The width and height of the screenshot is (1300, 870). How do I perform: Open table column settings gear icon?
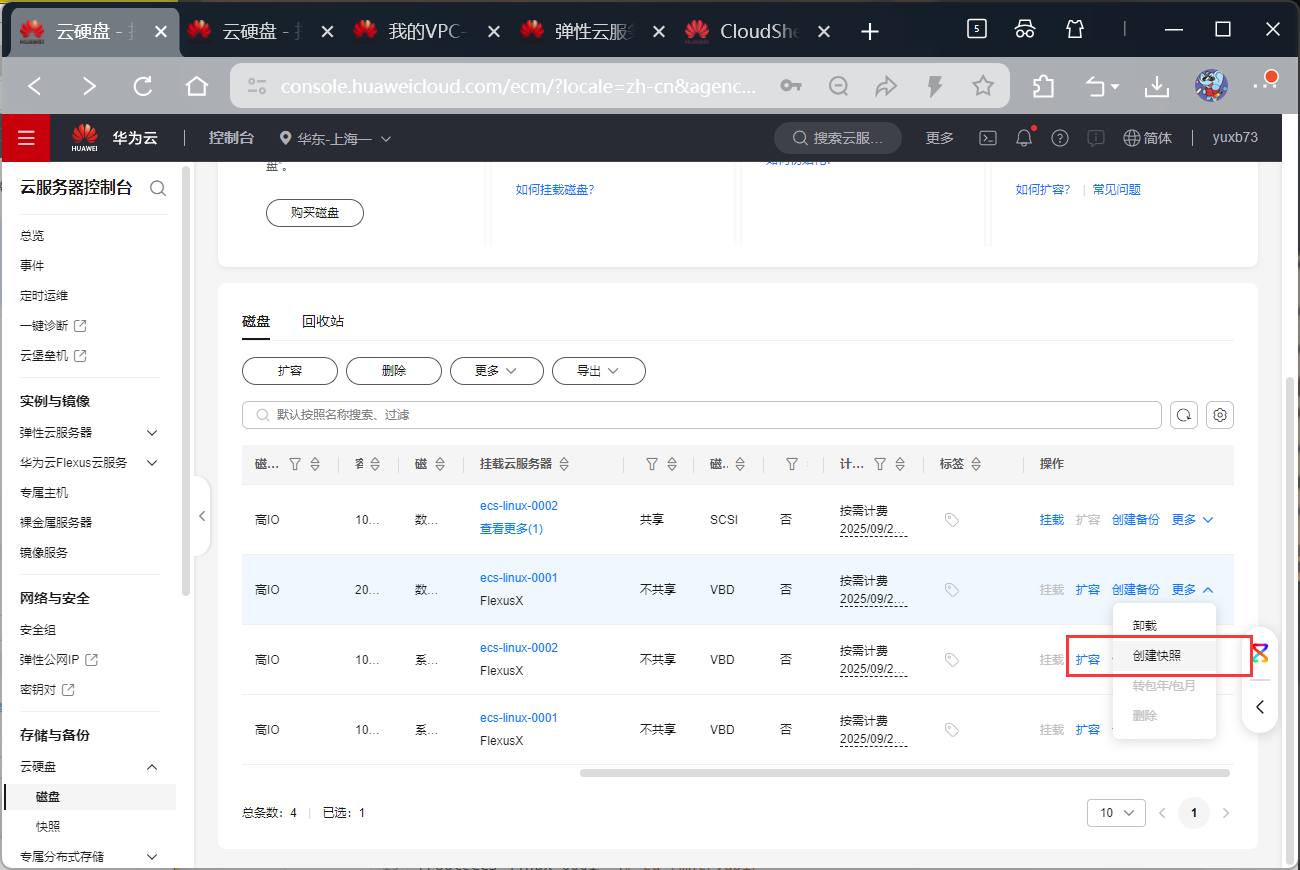click(x=1220, y=415)
